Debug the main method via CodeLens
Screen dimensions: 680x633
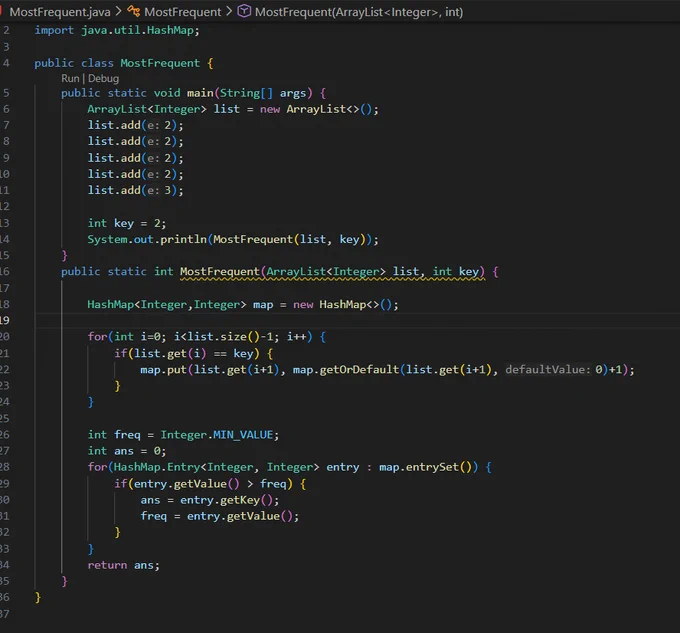(103, 78)
